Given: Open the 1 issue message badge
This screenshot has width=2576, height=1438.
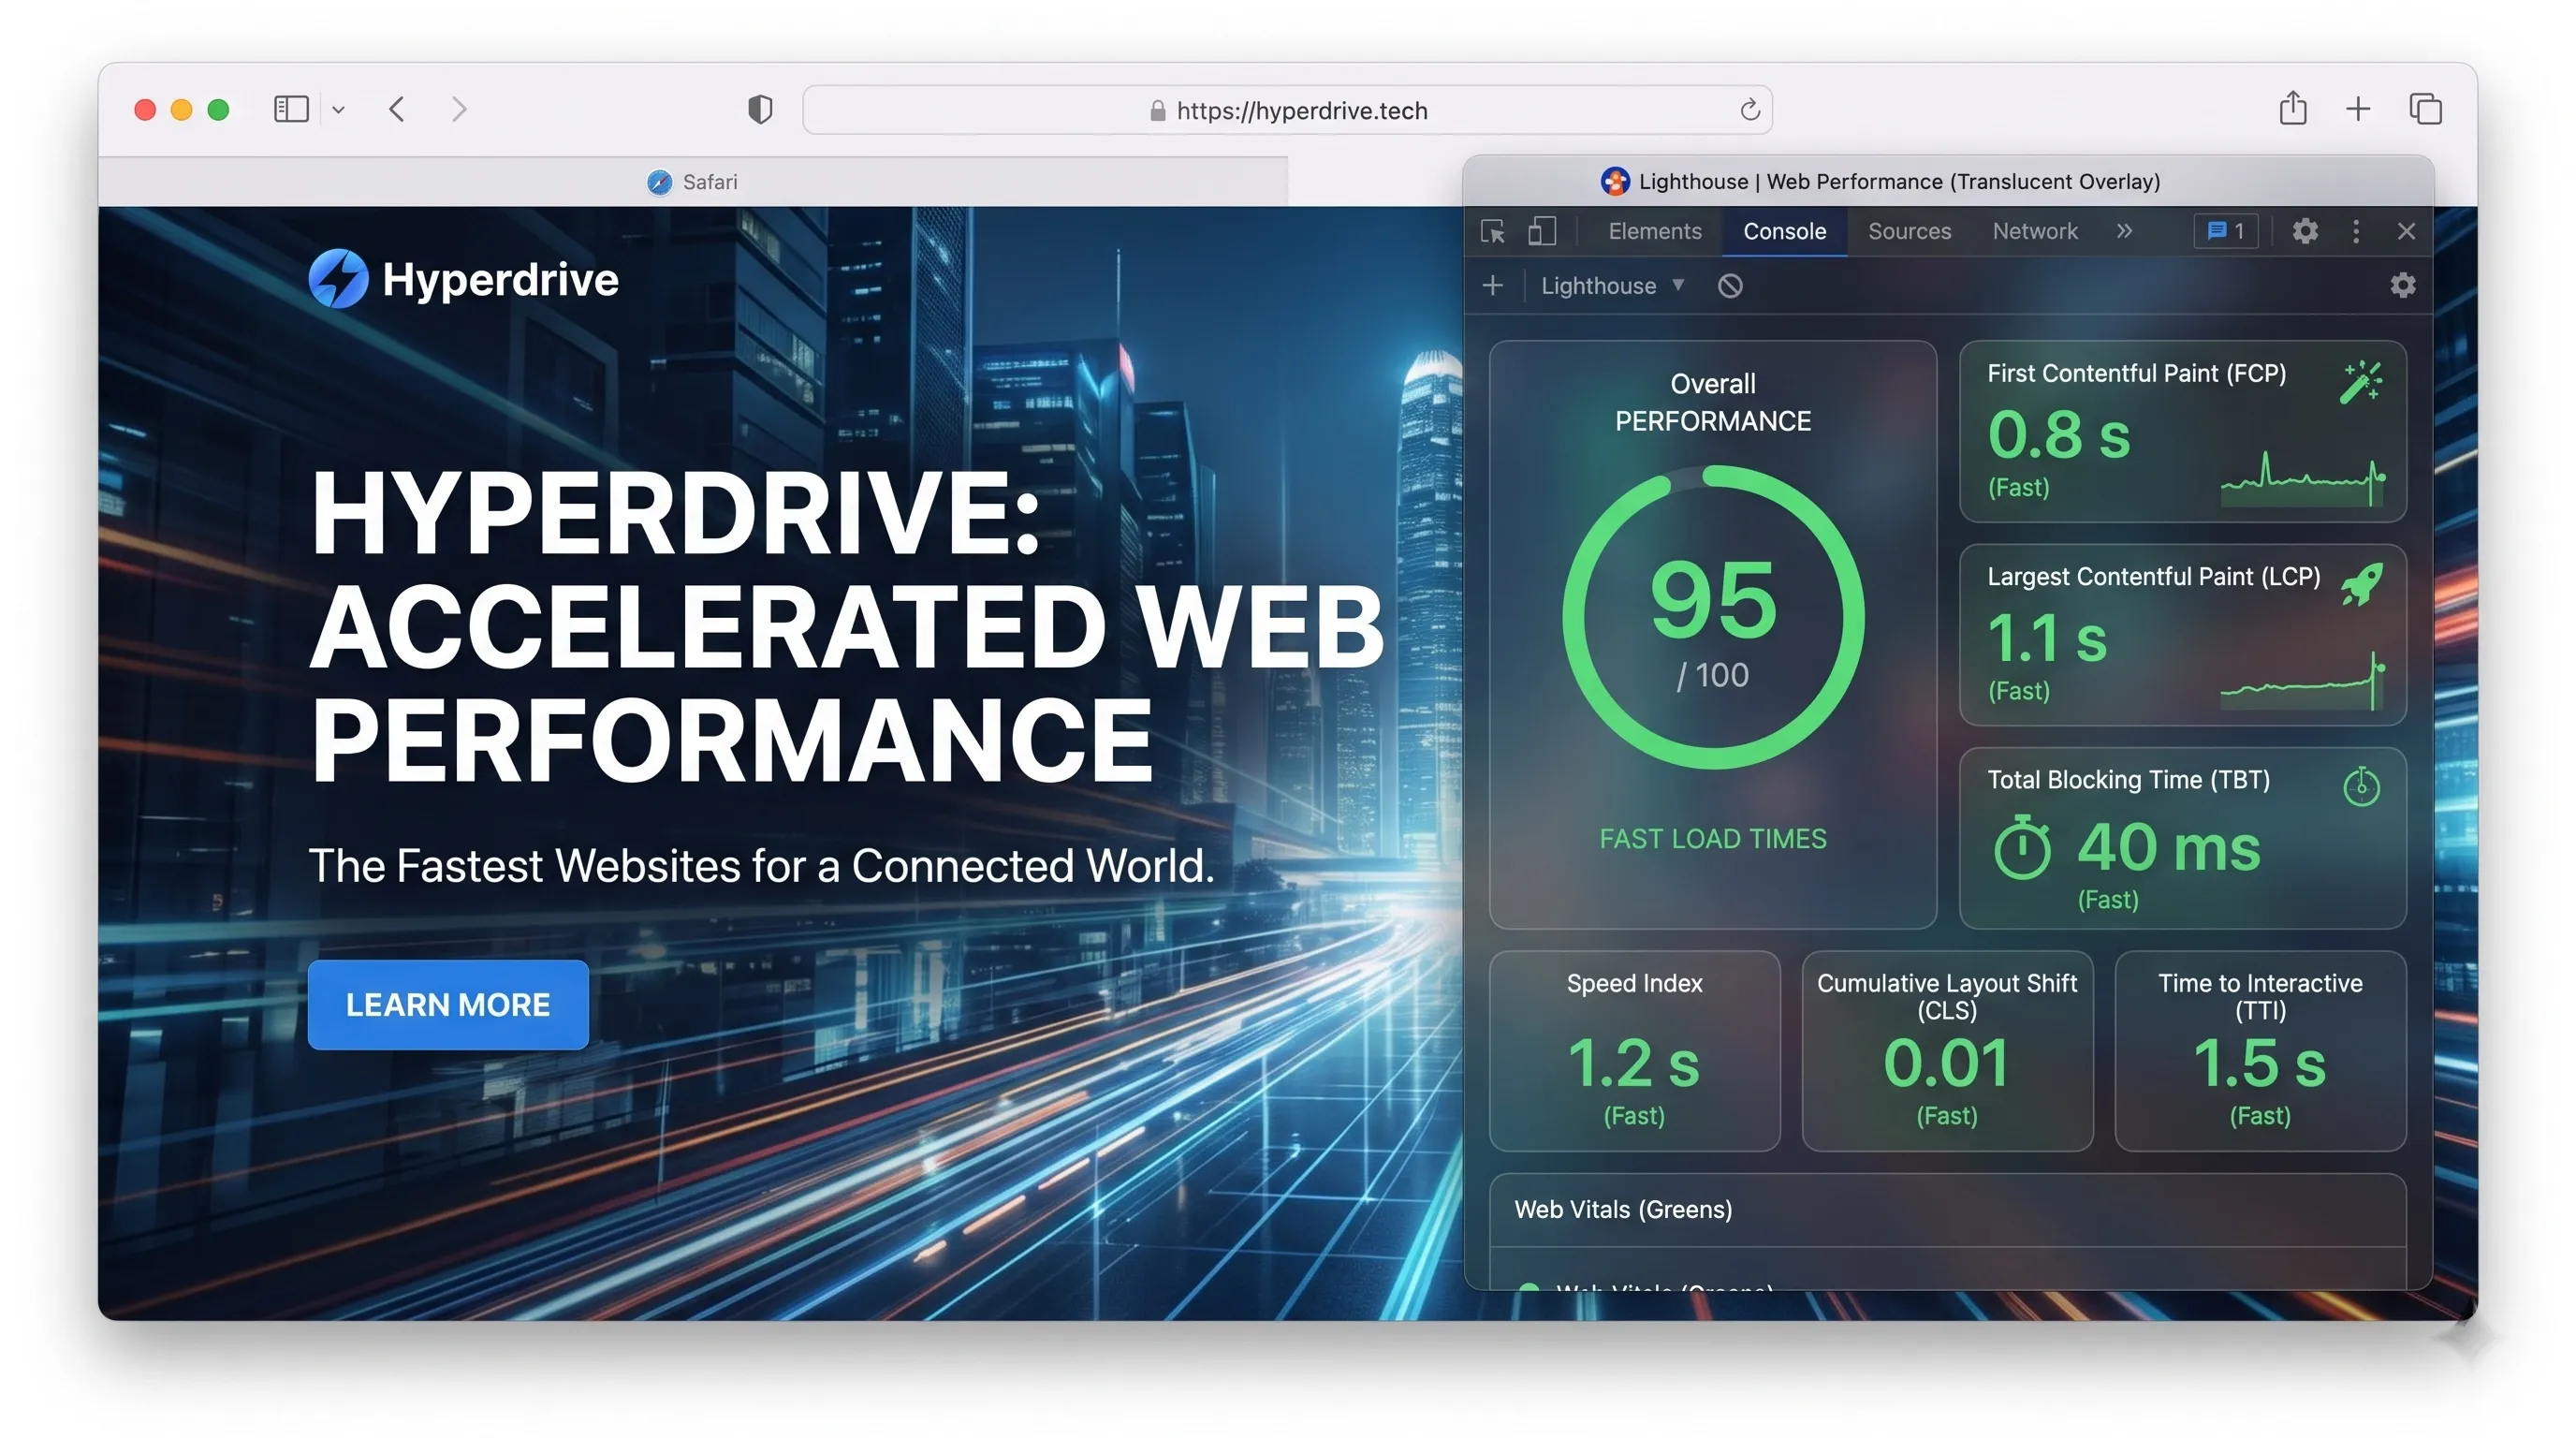Looking at the screenshot, I should [x=2225, y=232].
